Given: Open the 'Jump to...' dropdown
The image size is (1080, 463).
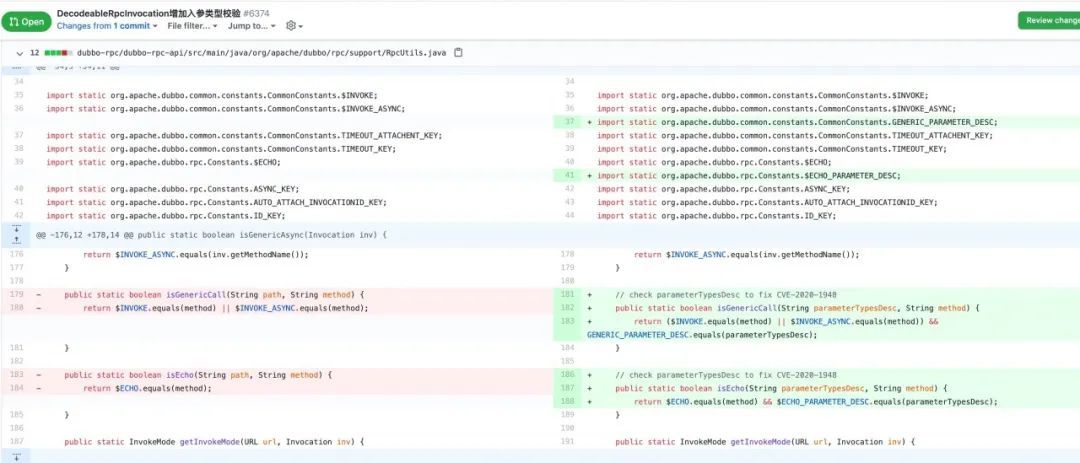Looking at the screenshot, I should (x=250, y=26).
